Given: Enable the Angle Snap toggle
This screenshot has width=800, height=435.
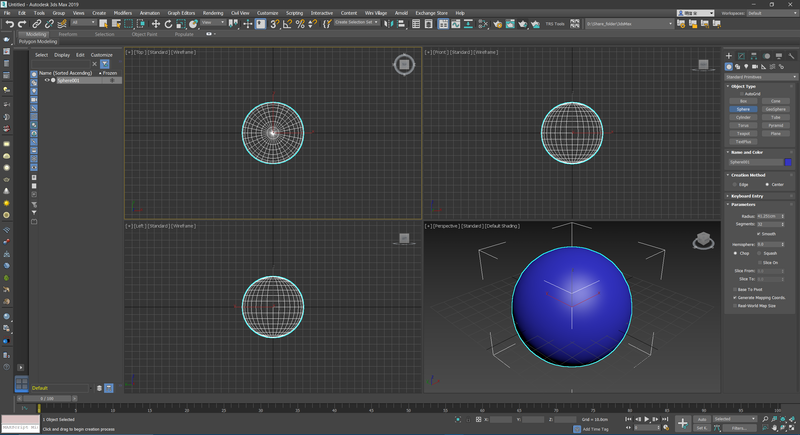Looking at the screenshot, I should 287,23.
